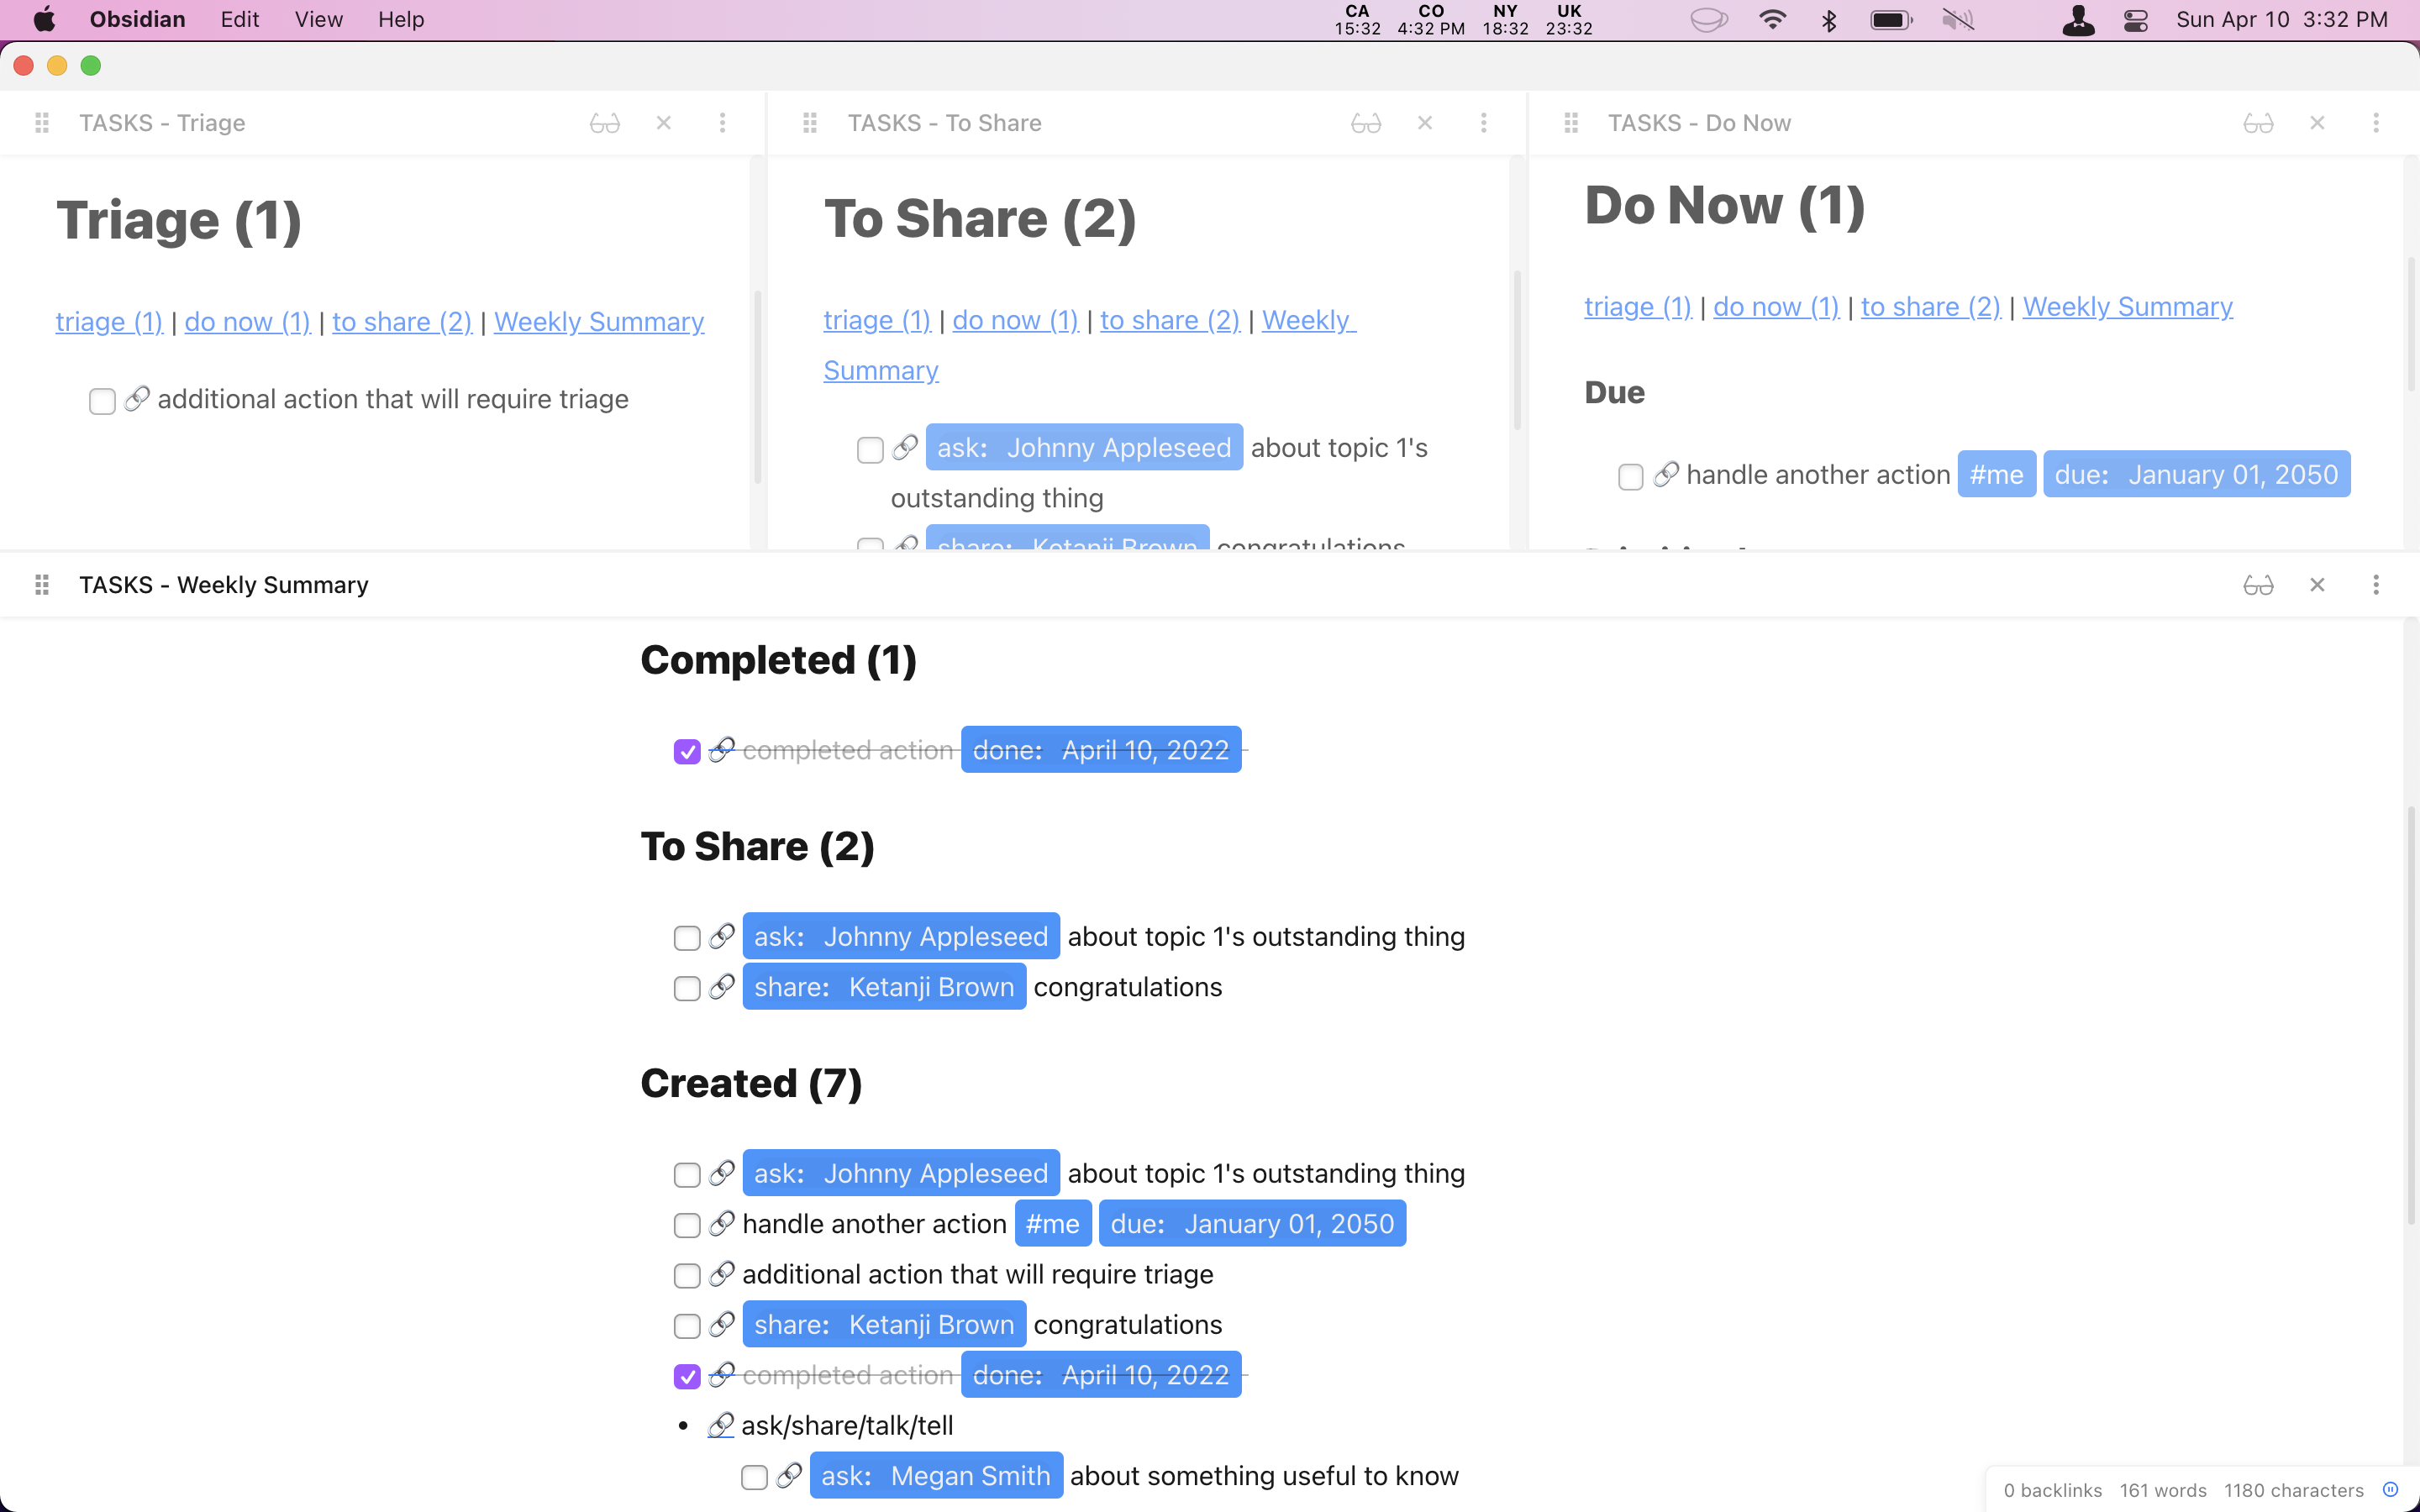Click #me tag in Do Now pane
Screen dimensions: 2420x1512
1997,474
